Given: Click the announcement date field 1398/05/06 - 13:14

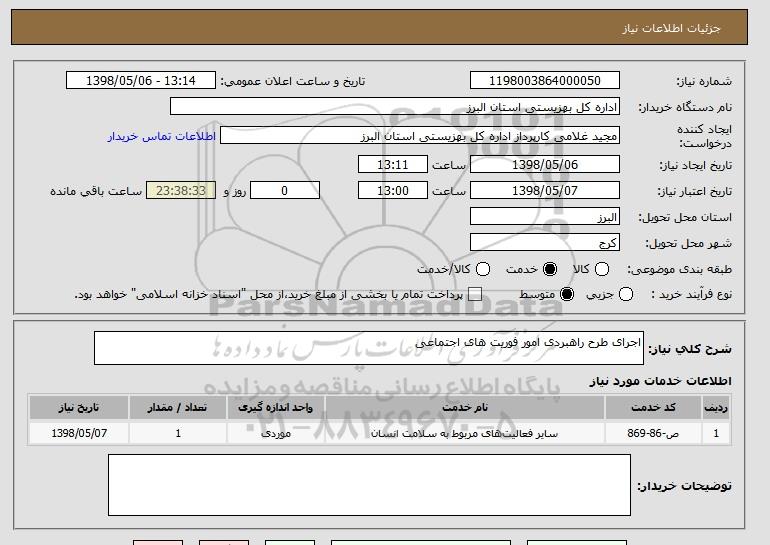Looking at the screenshot, I should 141,81.
